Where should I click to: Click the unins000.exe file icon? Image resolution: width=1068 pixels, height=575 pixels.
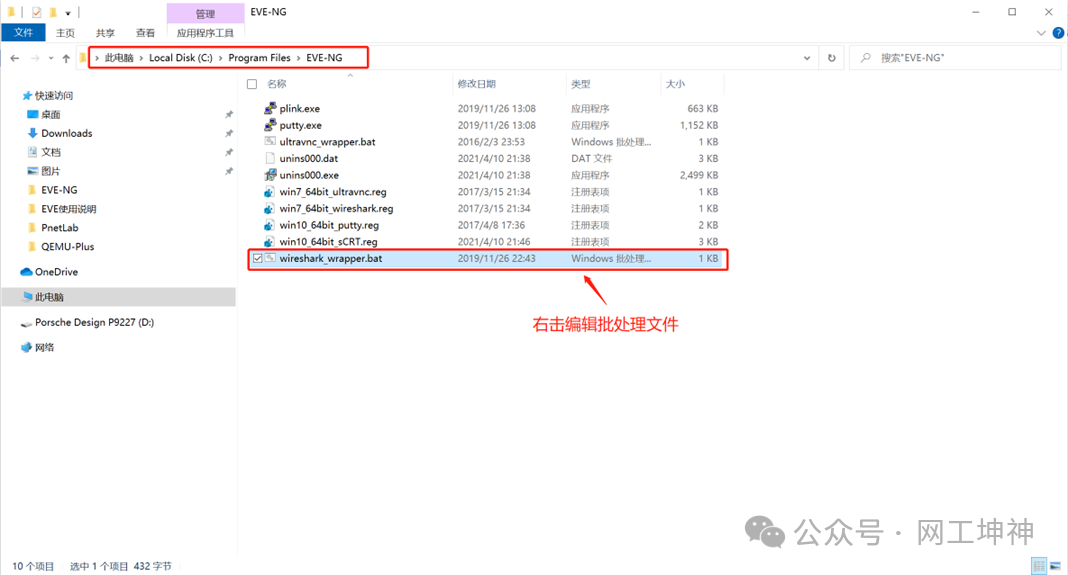[270, 175]
